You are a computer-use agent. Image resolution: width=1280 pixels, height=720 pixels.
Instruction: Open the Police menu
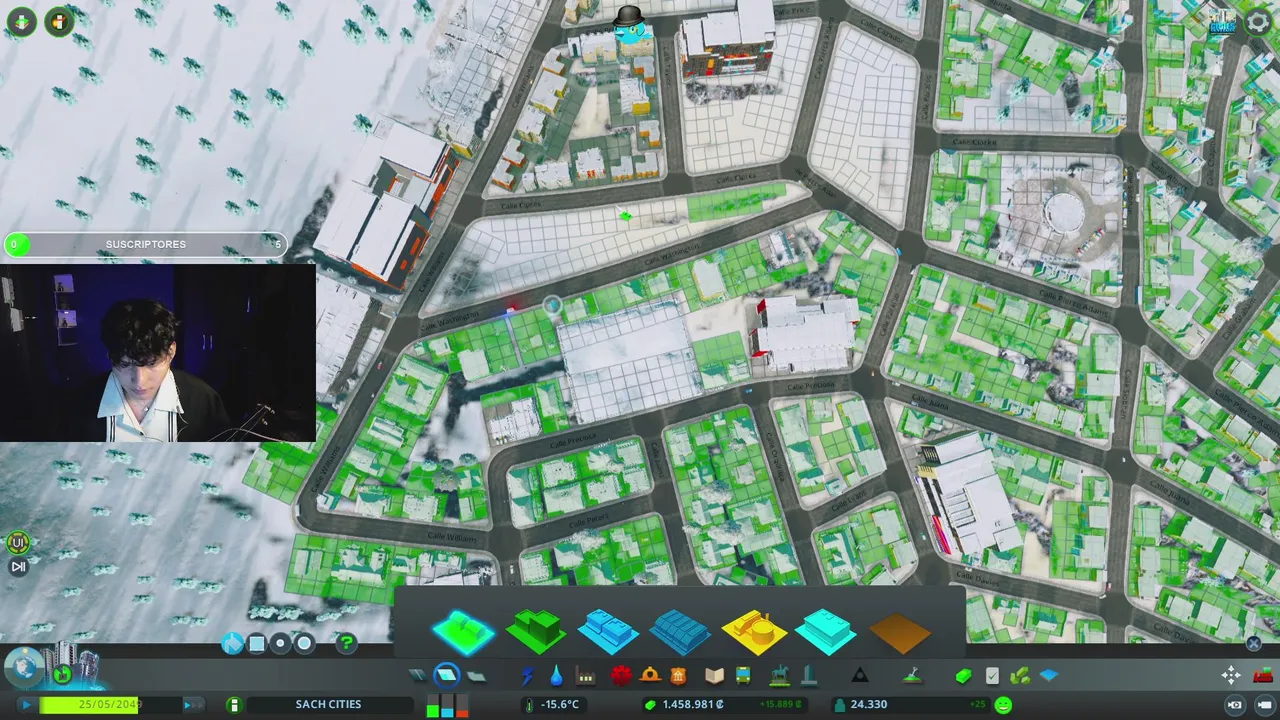[x=679, y=677]
